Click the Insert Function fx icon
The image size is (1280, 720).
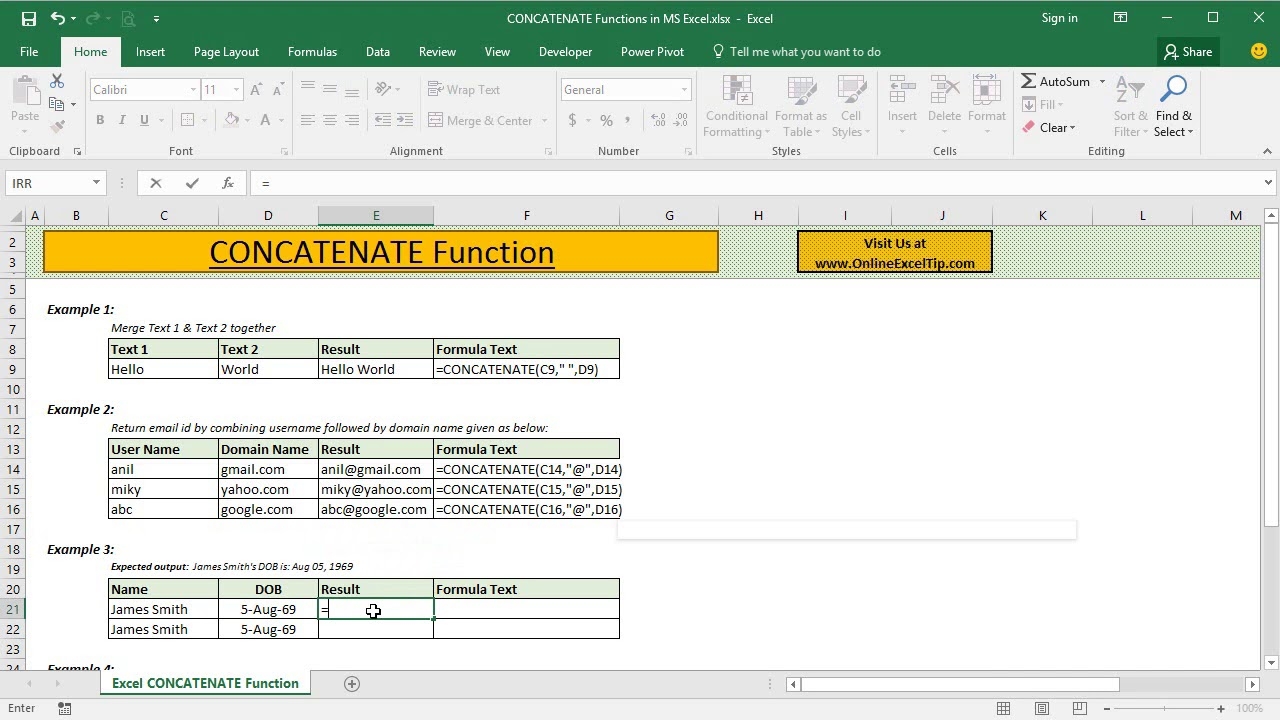click(x=228, y=183)
